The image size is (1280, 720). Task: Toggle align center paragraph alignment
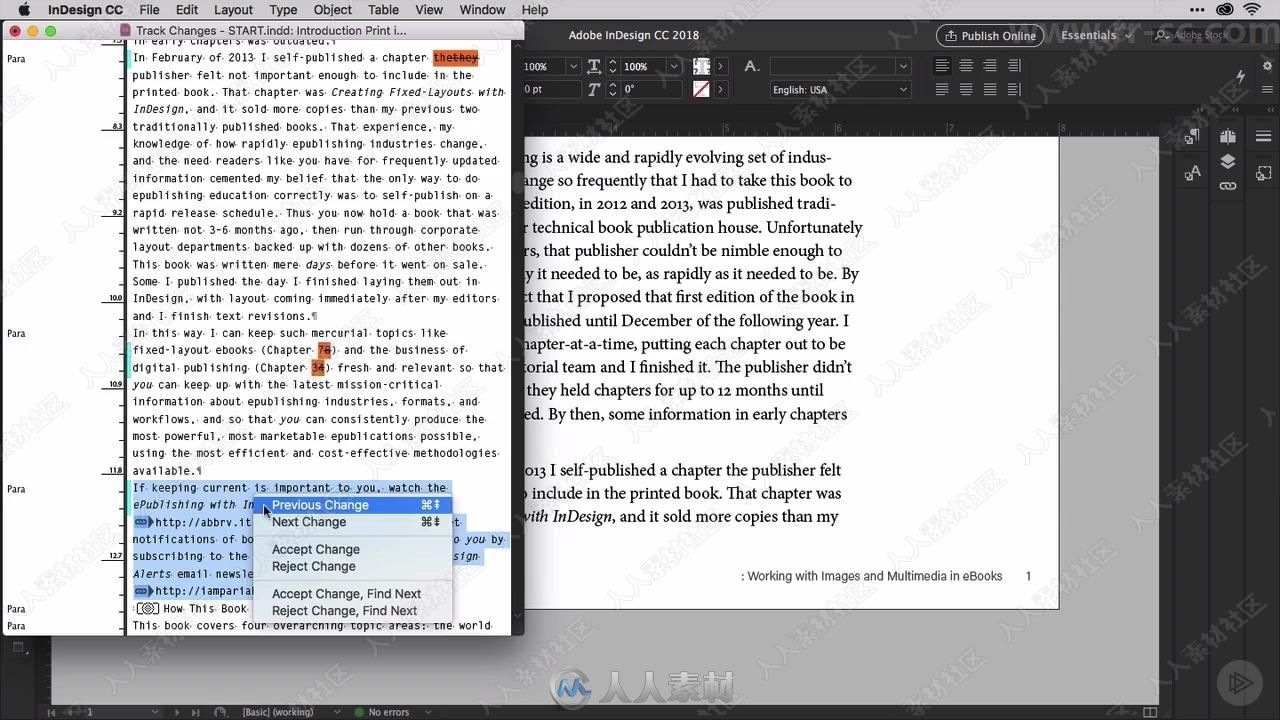[966, 66]
